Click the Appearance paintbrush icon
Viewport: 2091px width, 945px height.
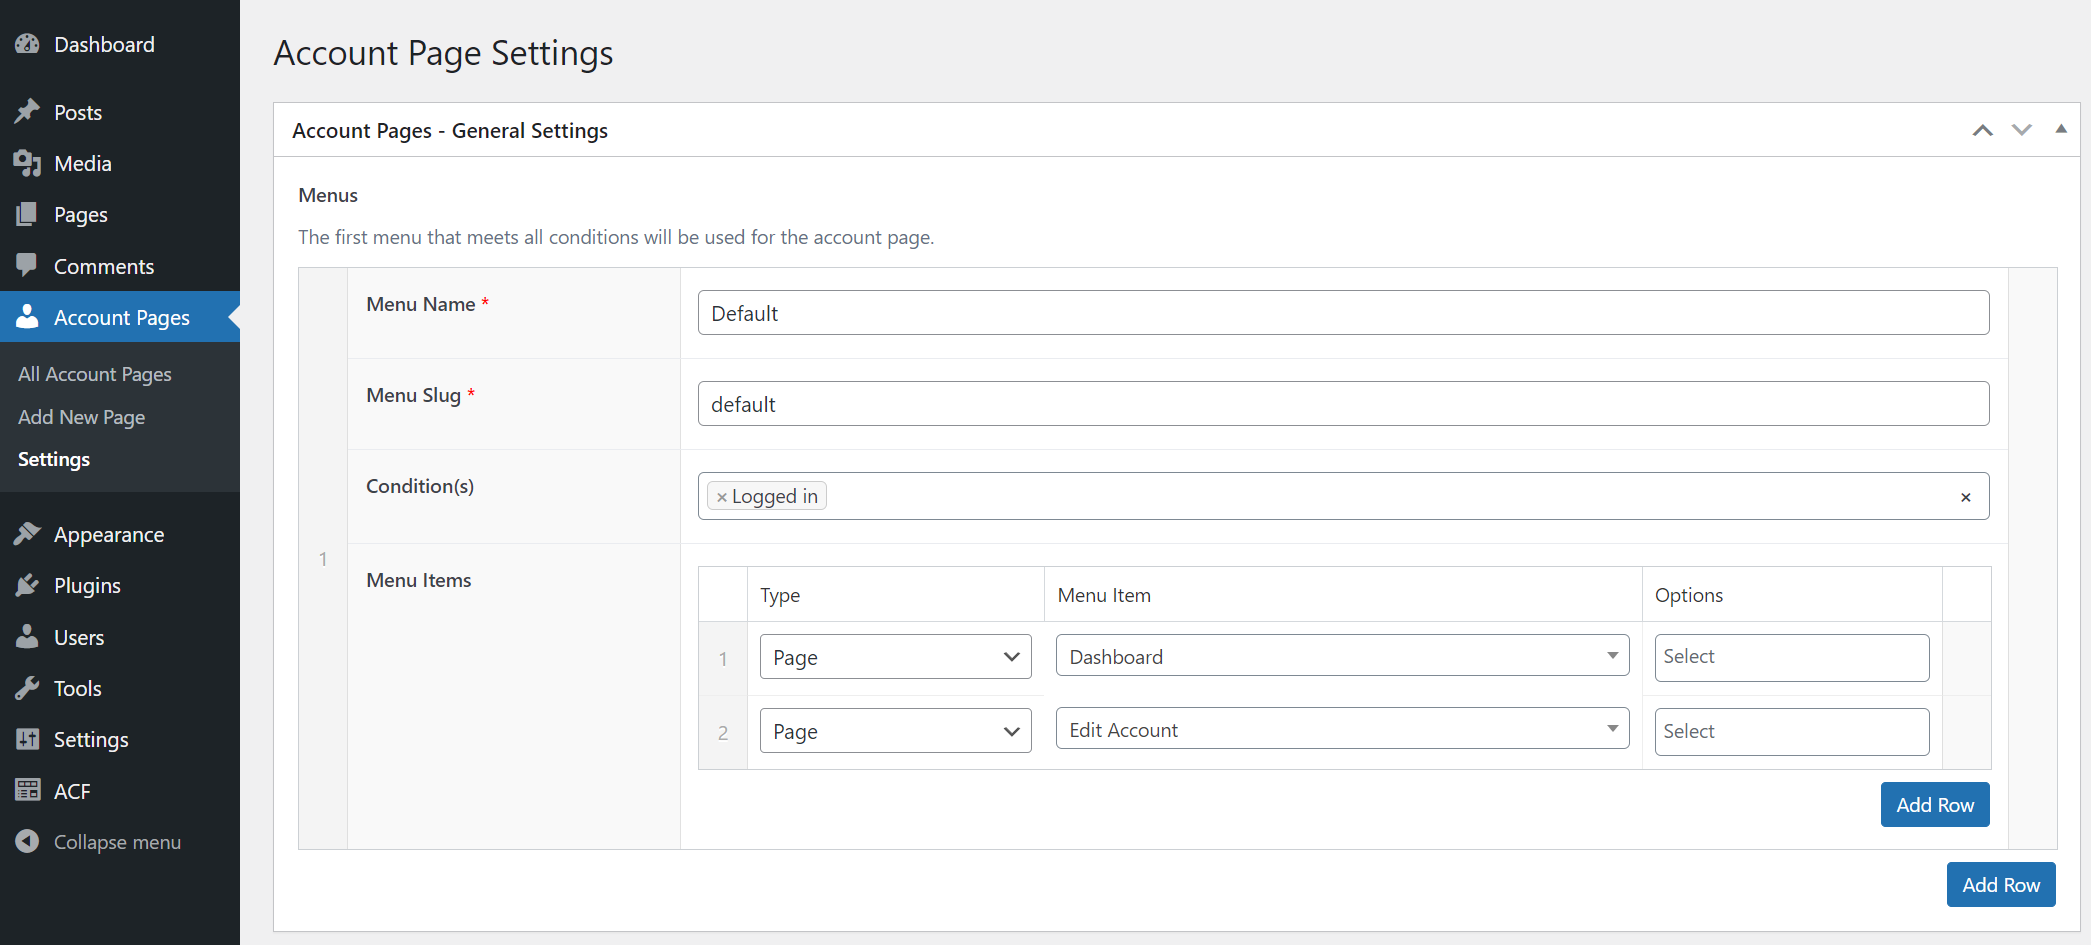27,534
